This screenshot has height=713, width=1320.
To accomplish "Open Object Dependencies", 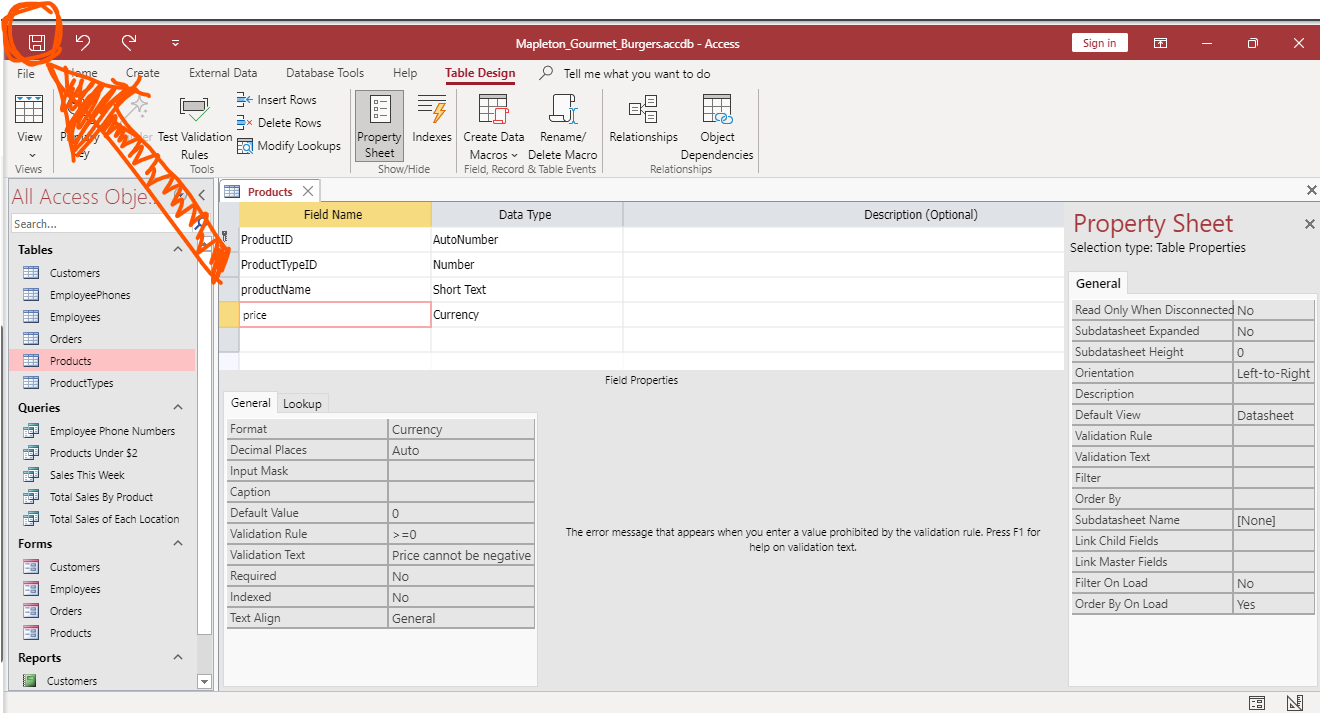I will (717, 127).
